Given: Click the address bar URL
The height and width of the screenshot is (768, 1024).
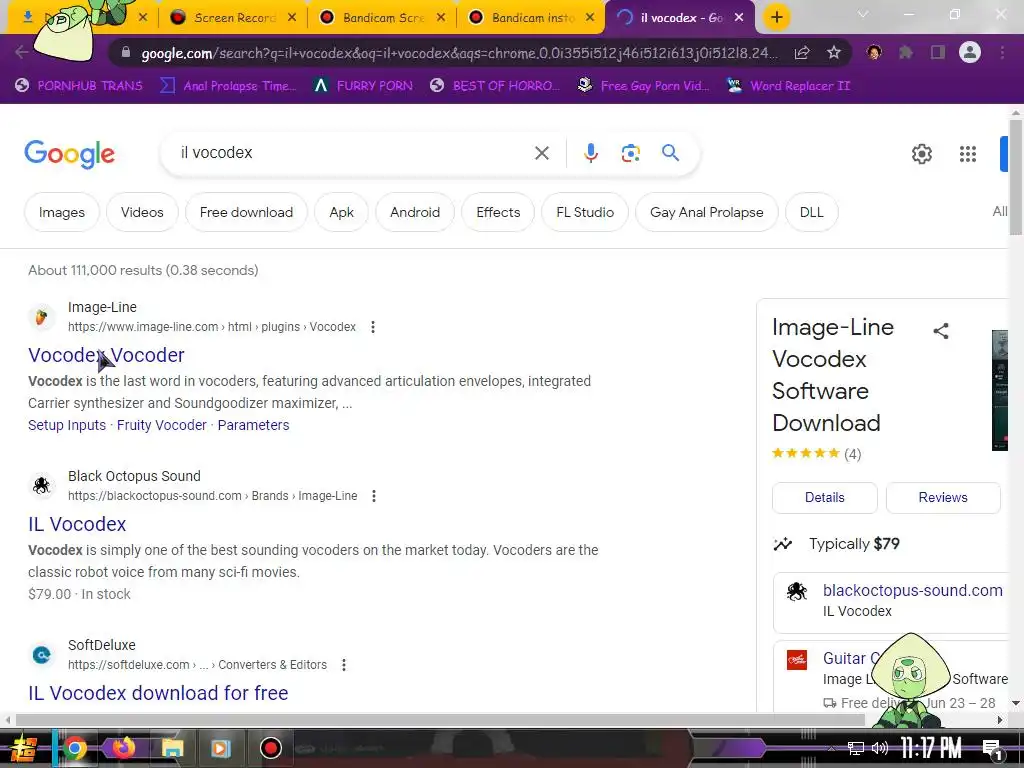Looking at the screenshot, I should pyautogui.click(x=459, y=53).
